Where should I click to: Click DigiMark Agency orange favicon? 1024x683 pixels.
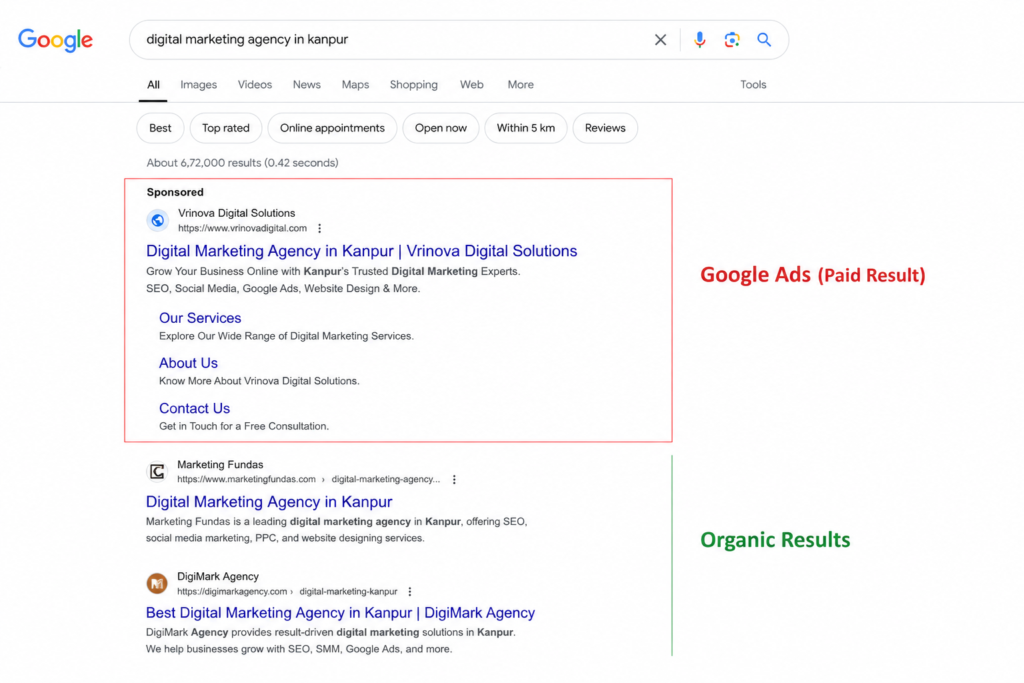pos(157,583)
